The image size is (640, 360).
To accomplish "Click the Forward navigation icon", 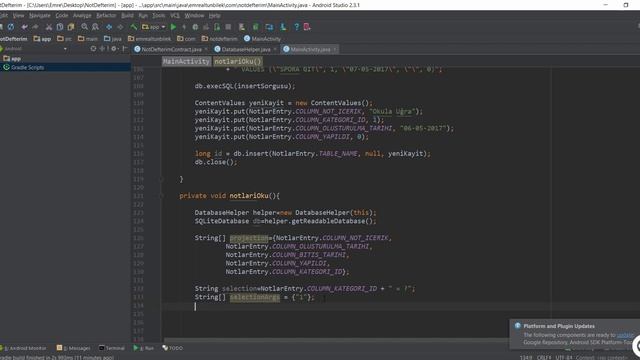I will 120,27.
